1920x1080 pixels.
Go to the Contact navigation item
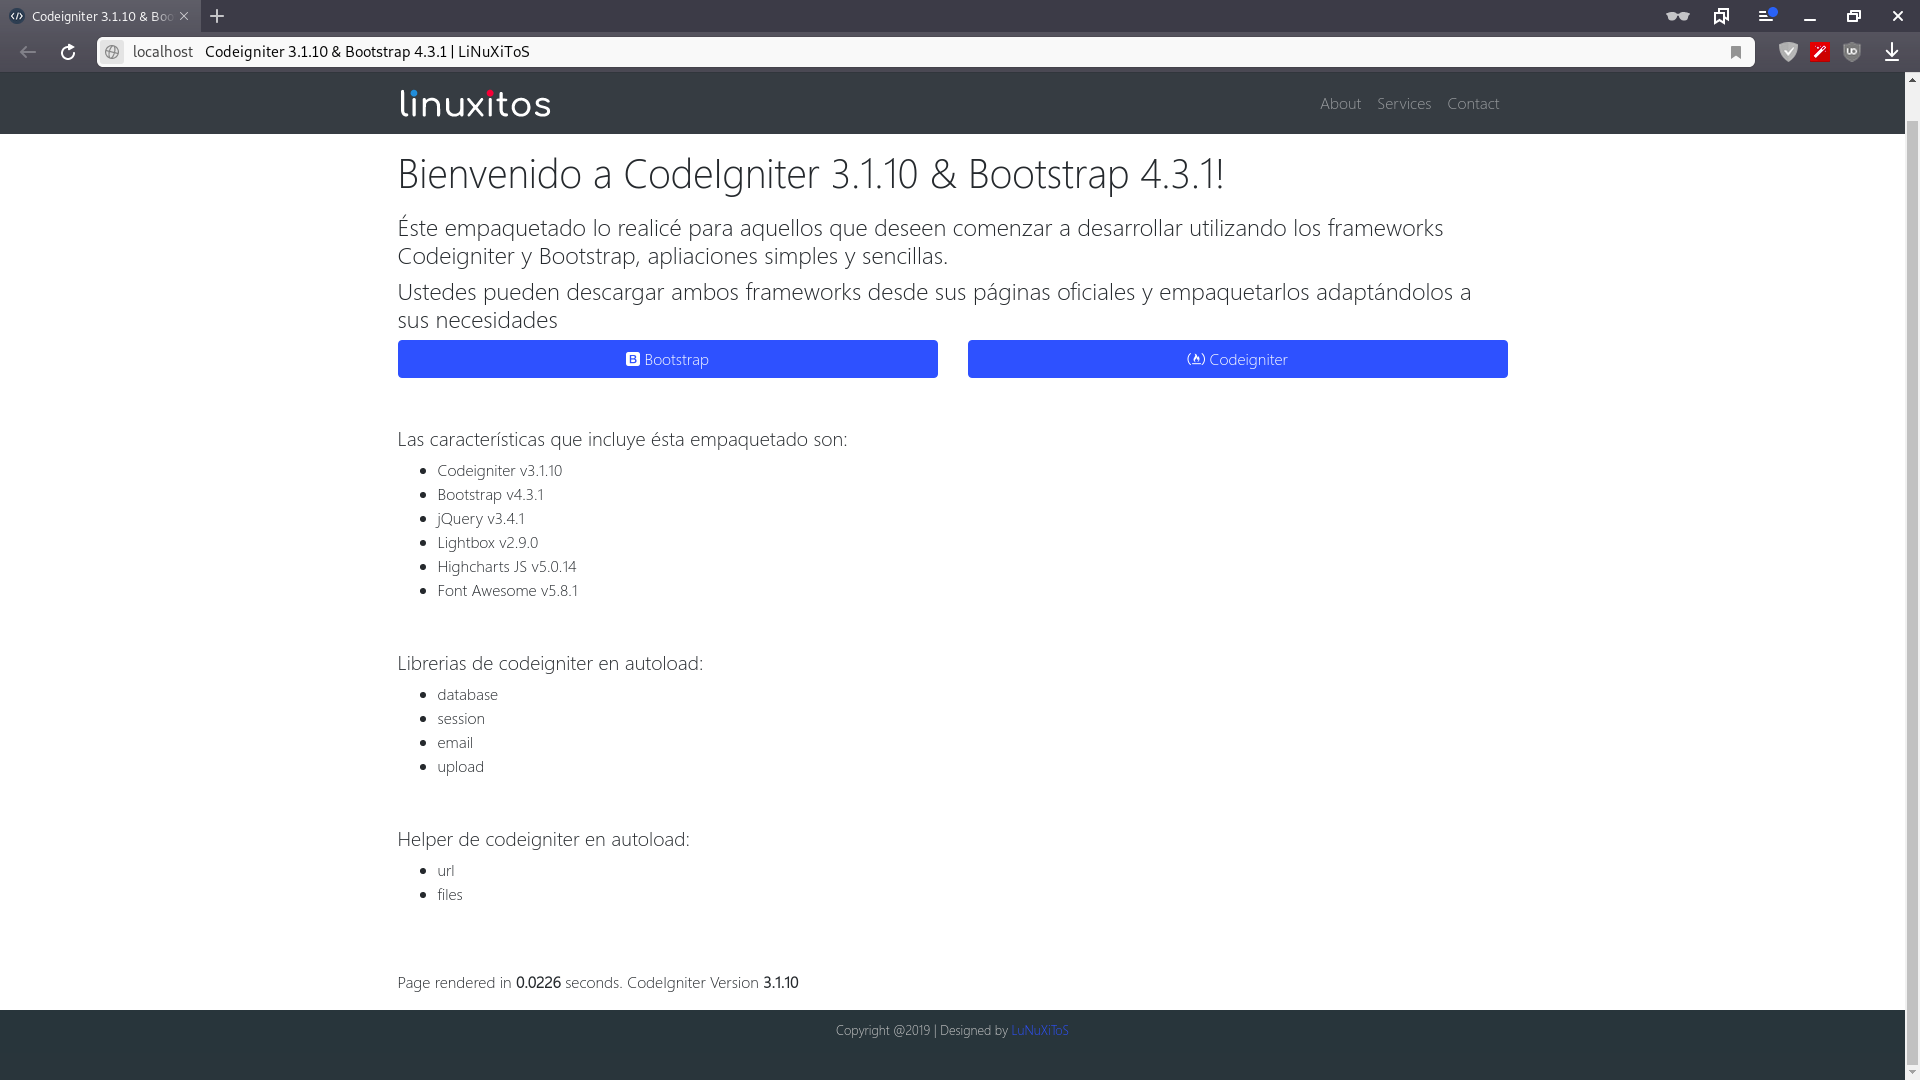pos(1472,103)
